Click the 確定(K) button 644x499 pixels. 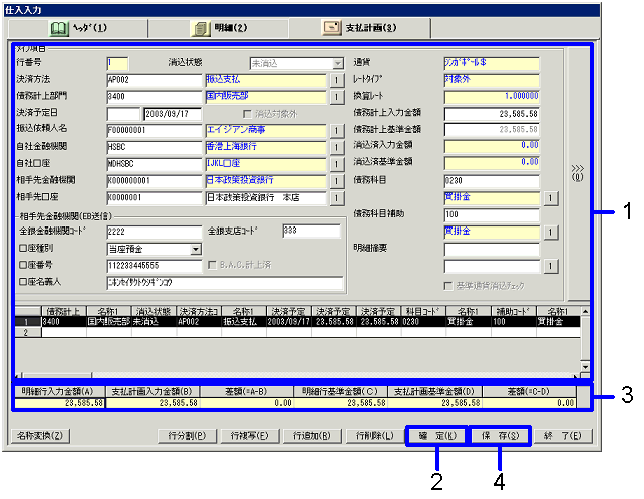point(437,436)
